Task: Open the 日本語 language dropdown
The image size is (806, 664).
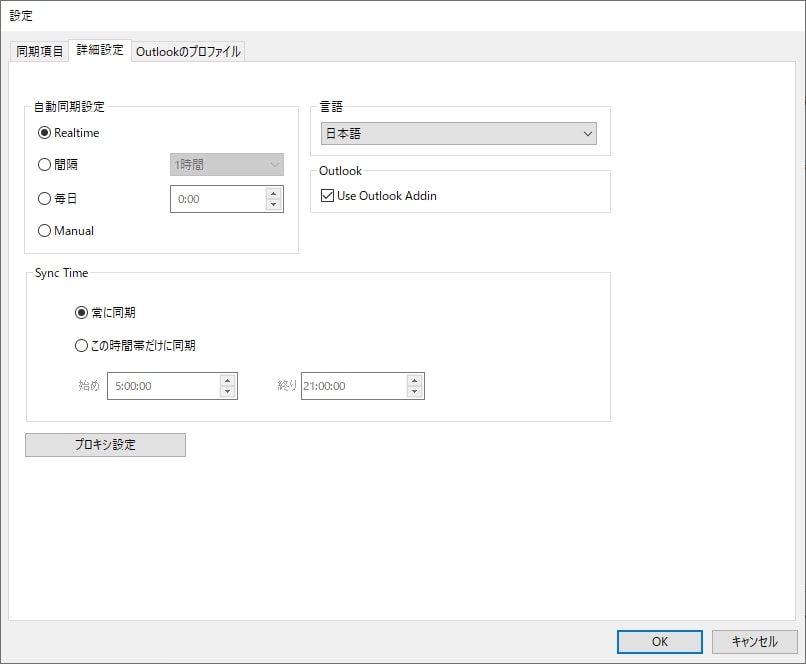Action: pos(459,134)
